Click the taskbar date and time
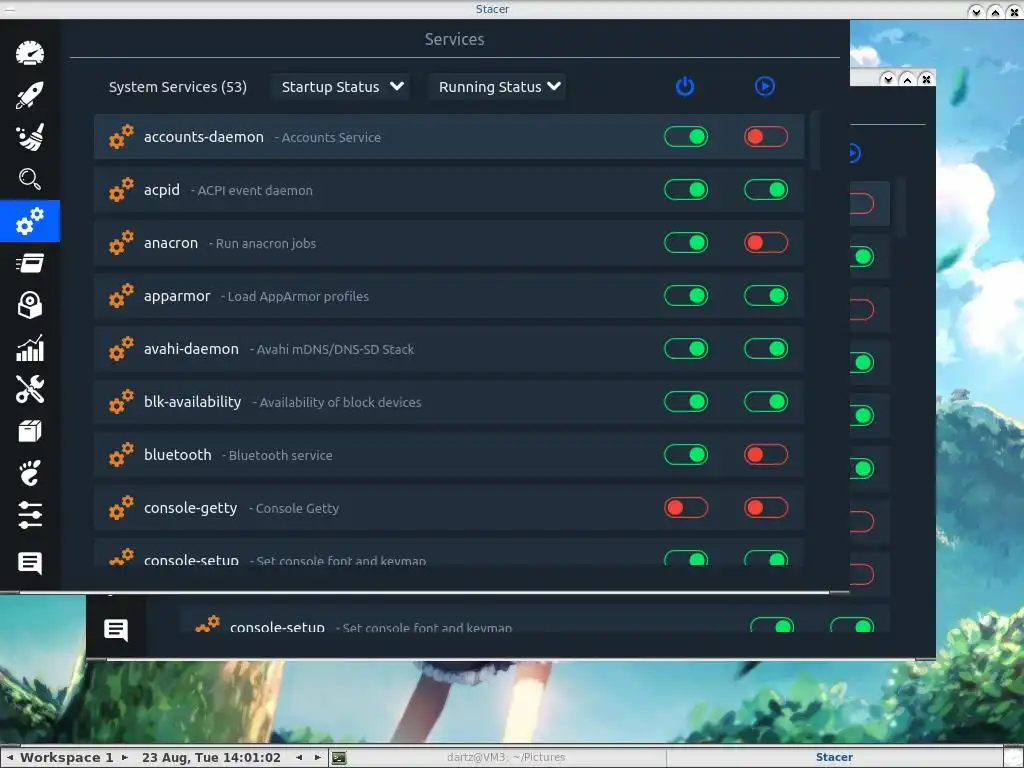The height and width of the screenshot is (768, 1024). click(211, 758)
